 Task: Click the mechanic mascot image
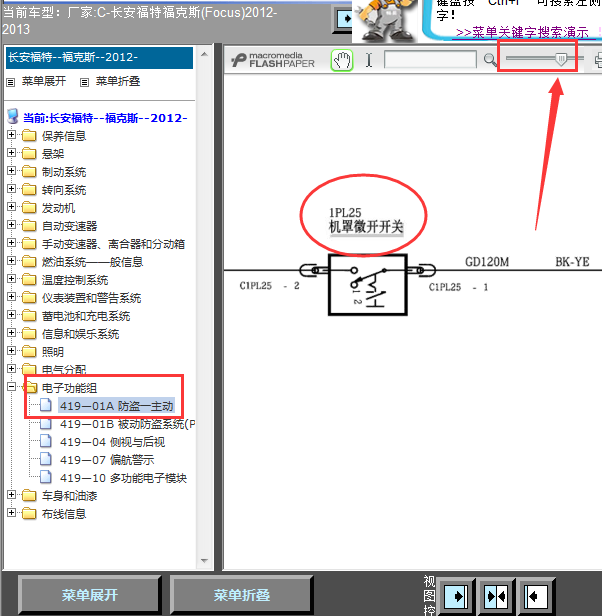coord(386,21)
